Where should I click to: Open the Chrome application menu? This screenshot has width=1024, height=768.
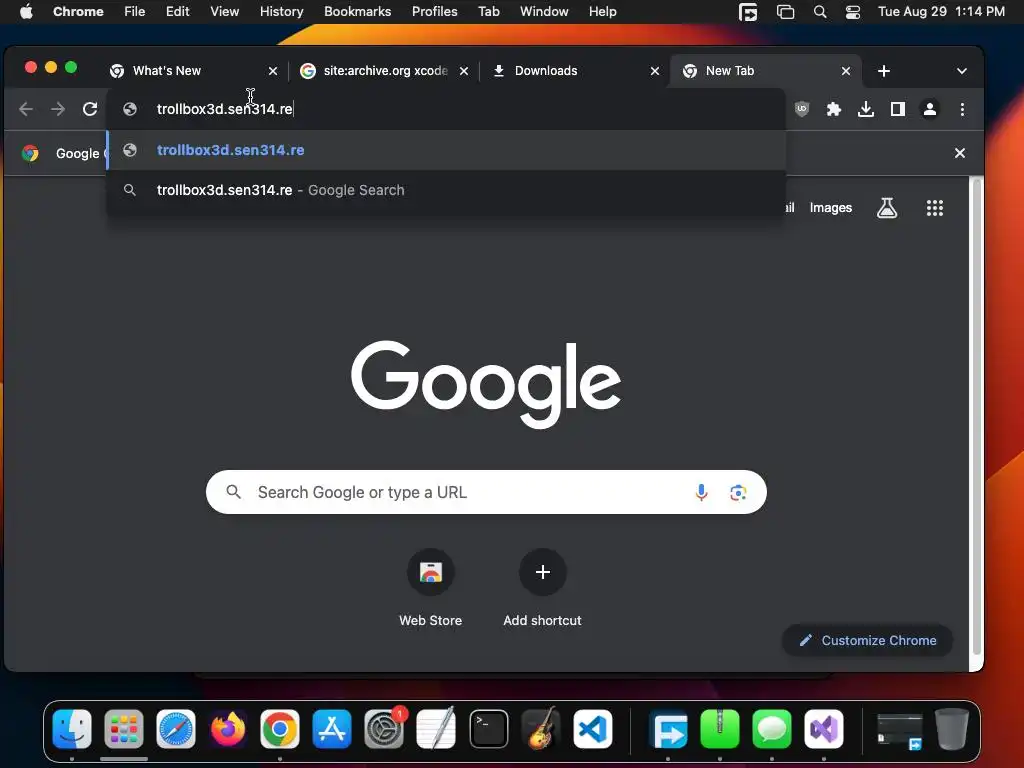(x=78, y=12)
